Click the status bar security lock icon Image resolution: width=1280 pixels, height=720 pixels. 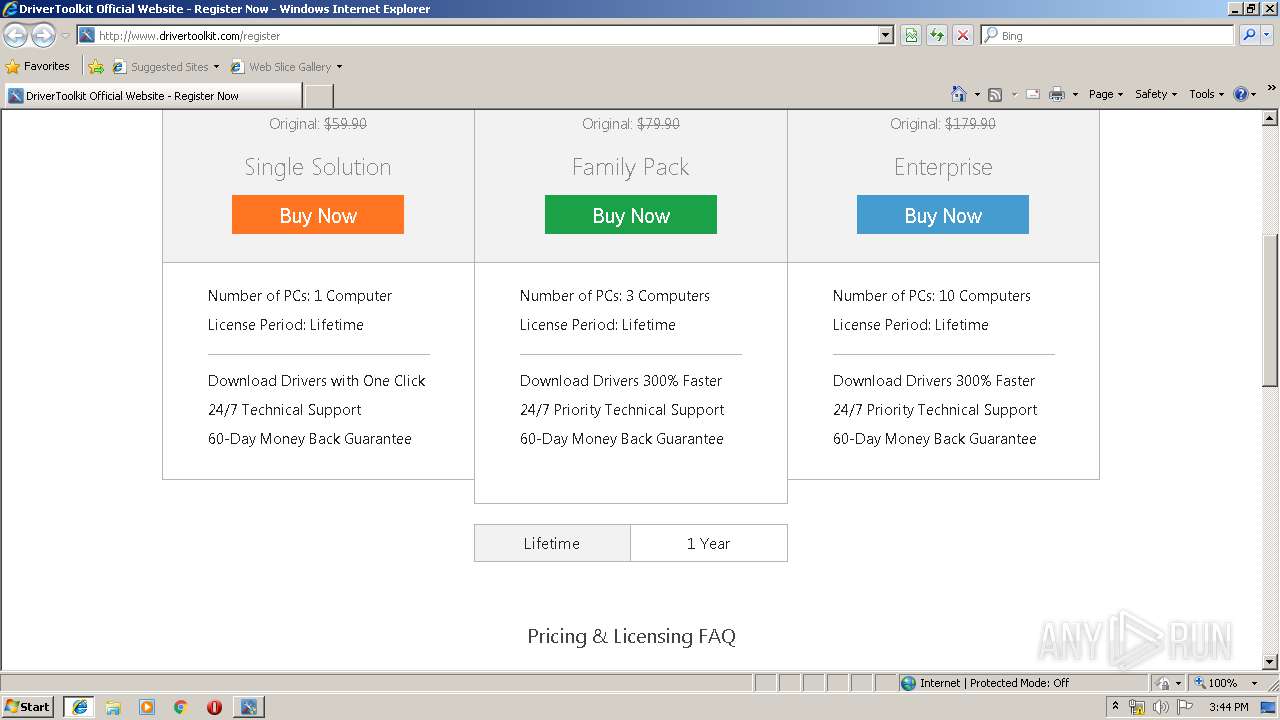point(1163,683)
